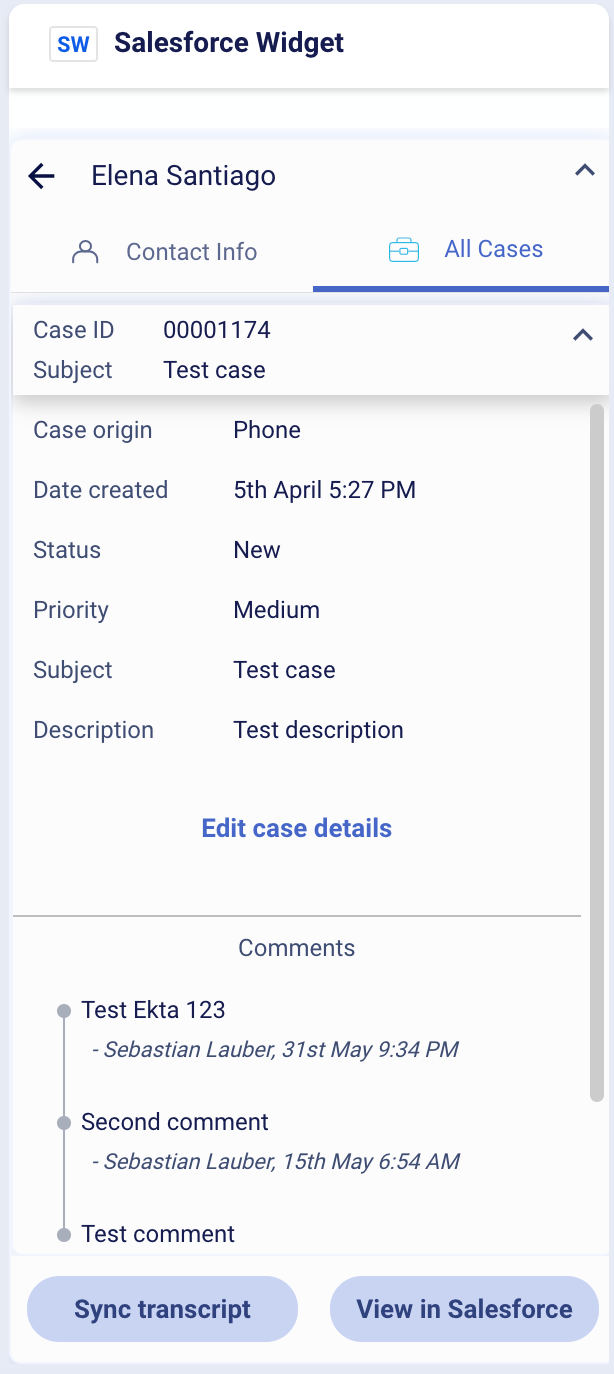This screenshot has width=614, height=1374.
Task: Open Edit case details link
Action: (x=297, y=828)
